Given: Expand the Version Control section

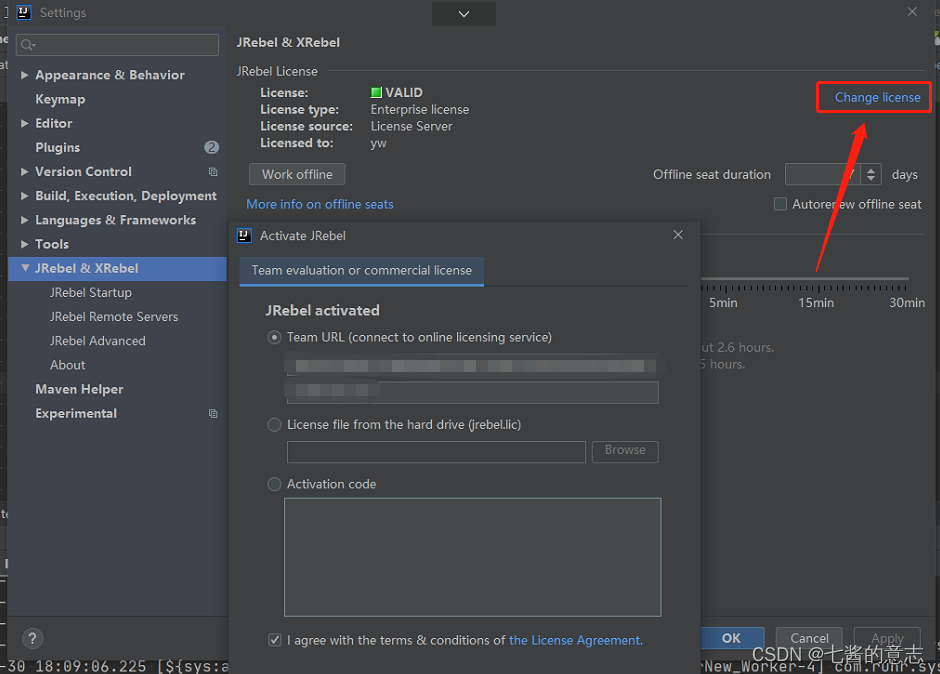Looking at the screenshot, I should tap(25, 172).
